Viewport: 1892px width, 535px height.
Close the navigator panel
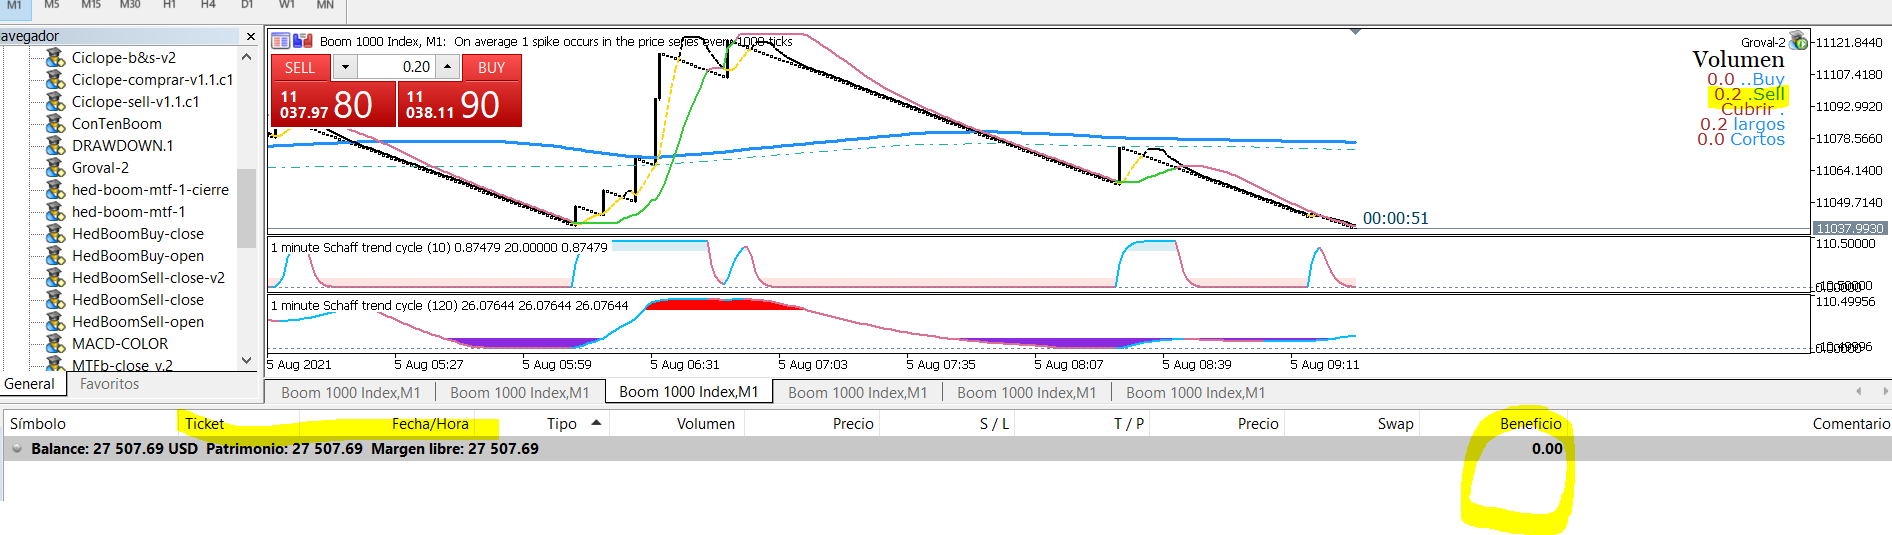tap(251, 36)
